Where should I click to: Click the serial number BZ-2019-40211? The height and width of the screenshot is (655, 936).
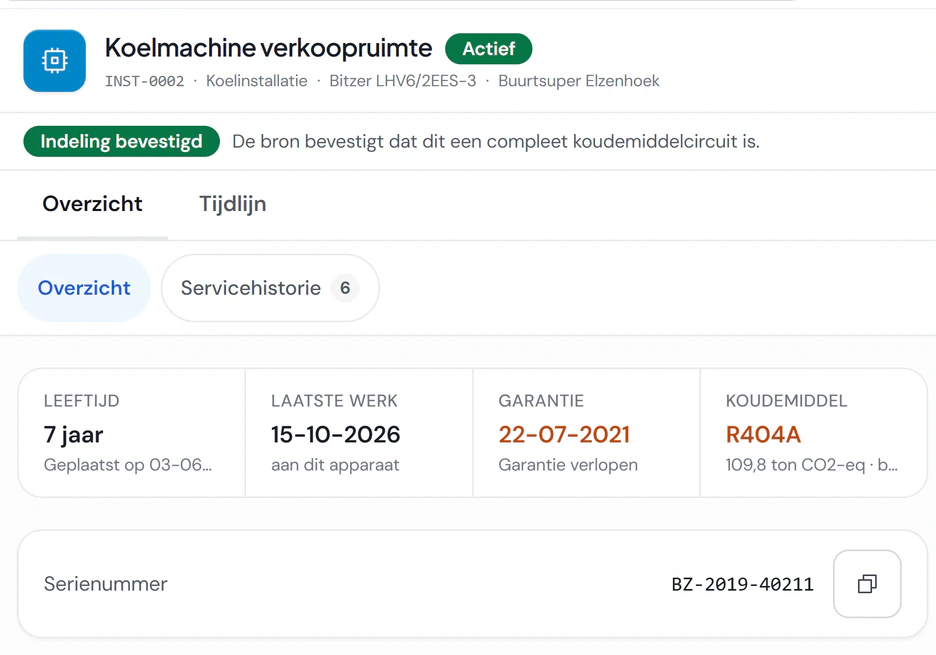743,584
